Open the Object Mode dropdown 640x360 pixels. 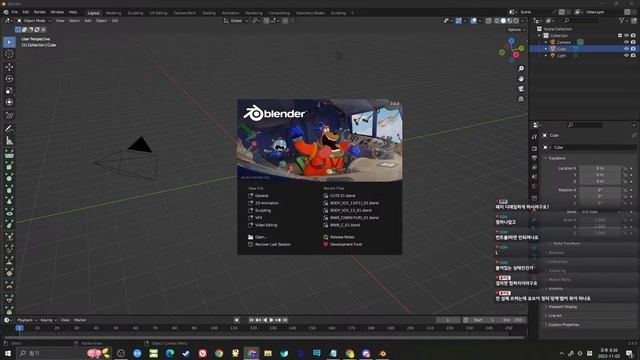coord(34,20)
